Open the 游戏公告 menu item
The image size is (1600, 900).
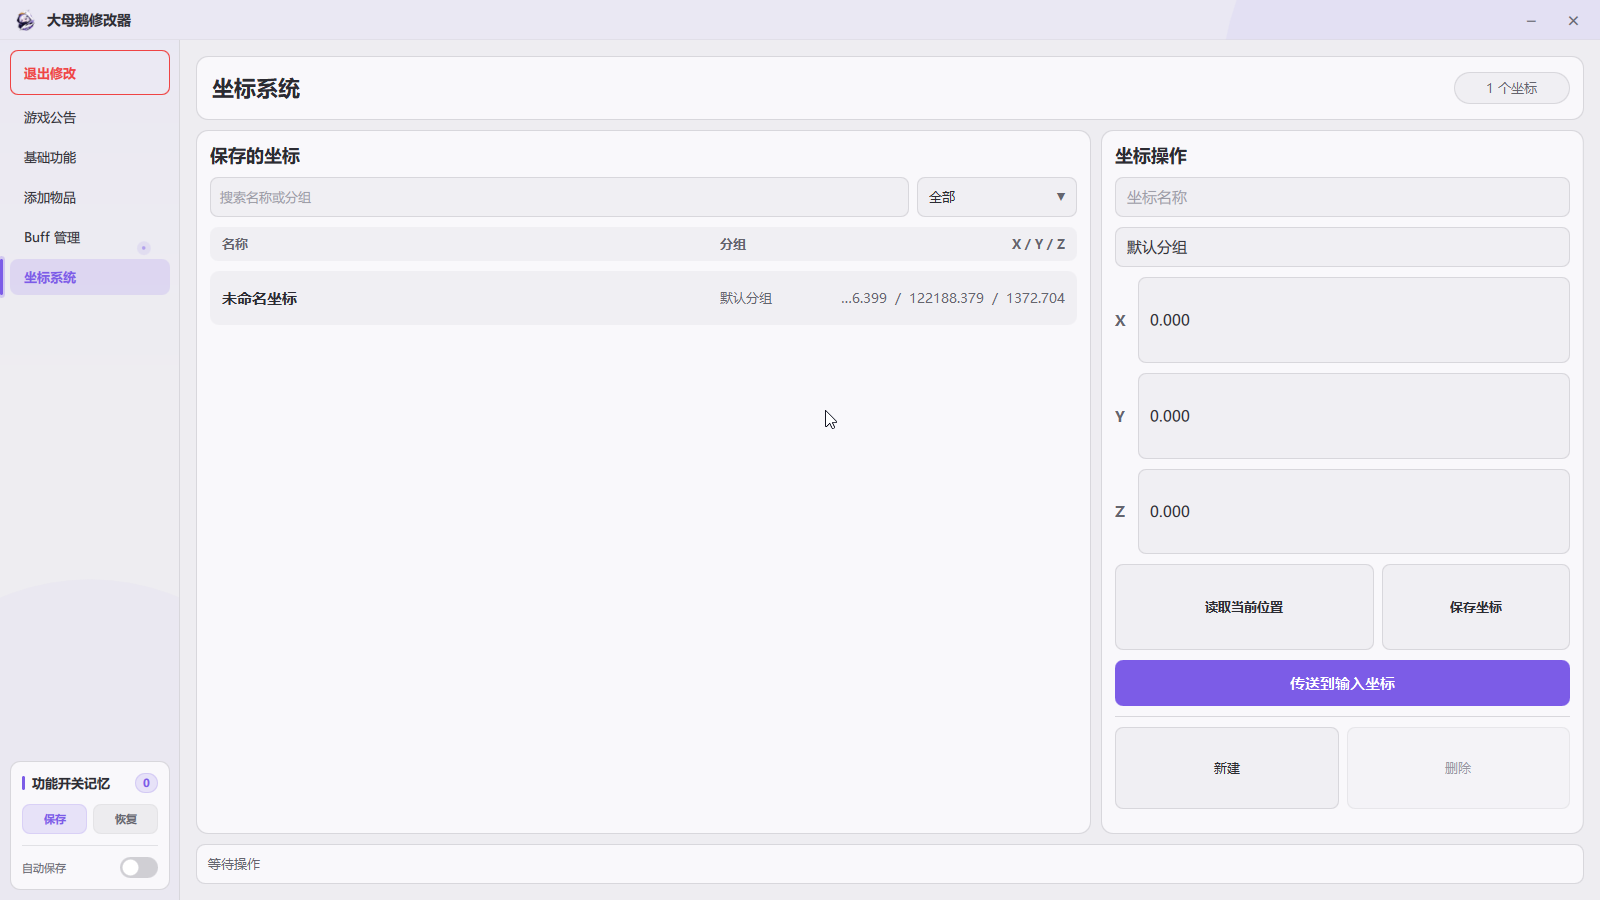pyautogui.click(x=90, y=117)
